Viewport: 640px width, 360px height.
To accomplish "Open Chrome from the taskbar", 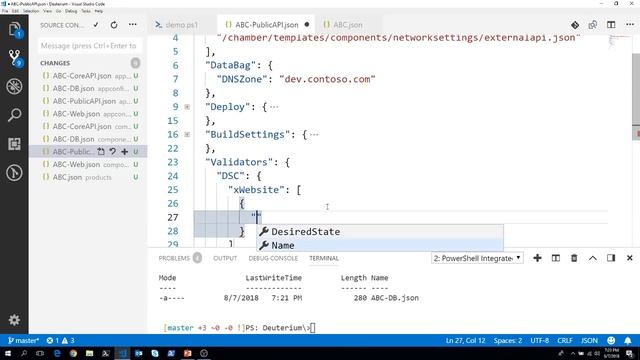I will [x=73, y=353].
